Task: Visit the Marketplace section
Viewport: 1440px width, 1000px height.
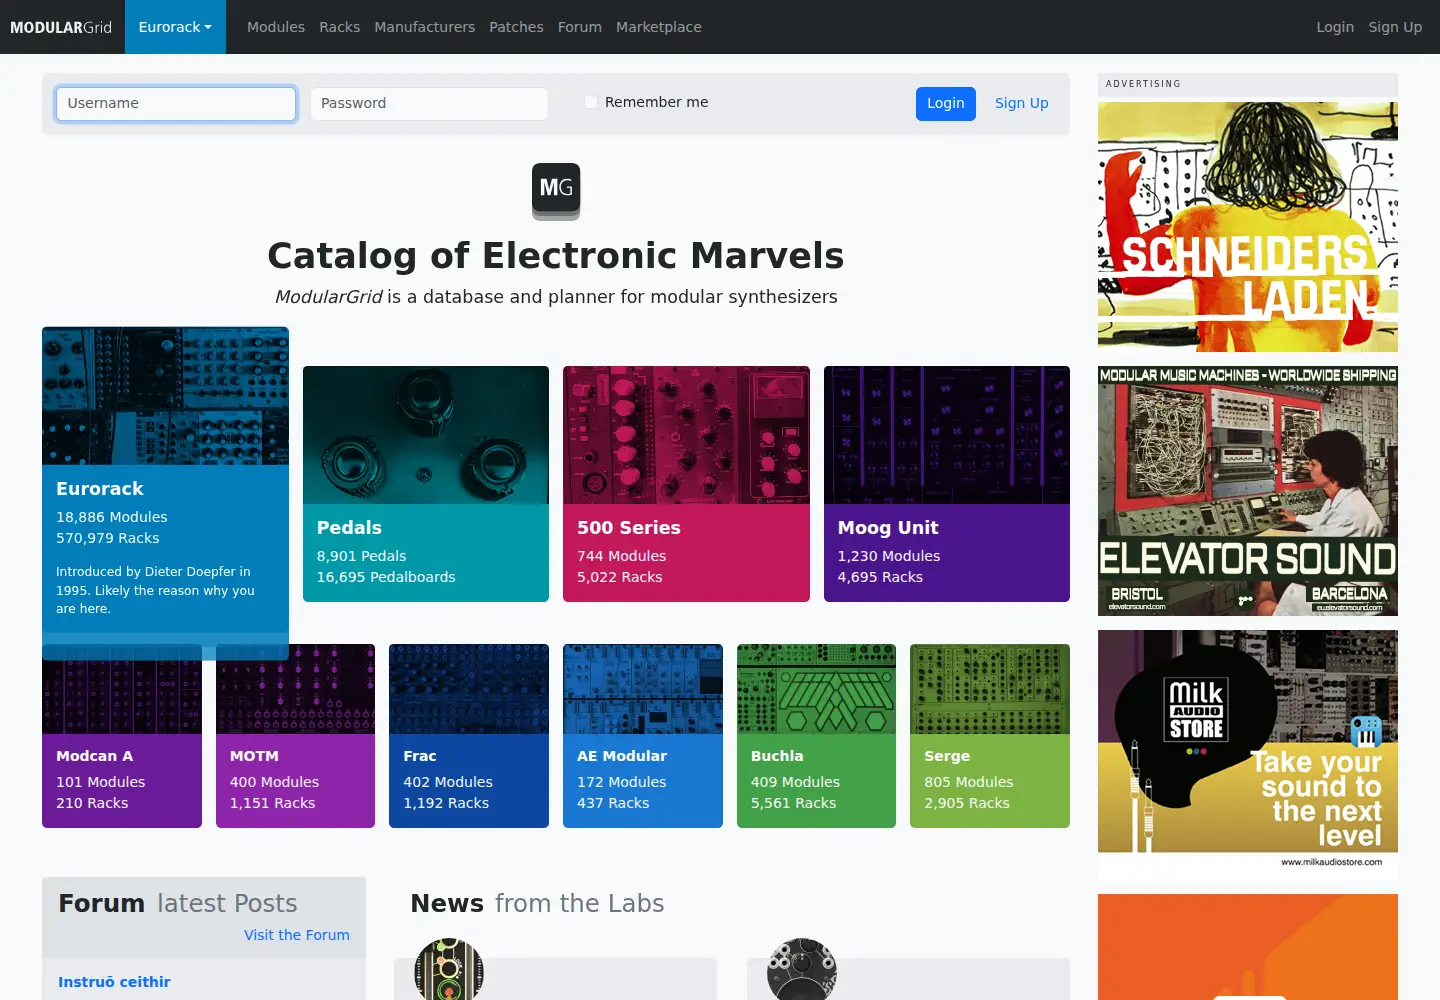Action: point(659,27)
